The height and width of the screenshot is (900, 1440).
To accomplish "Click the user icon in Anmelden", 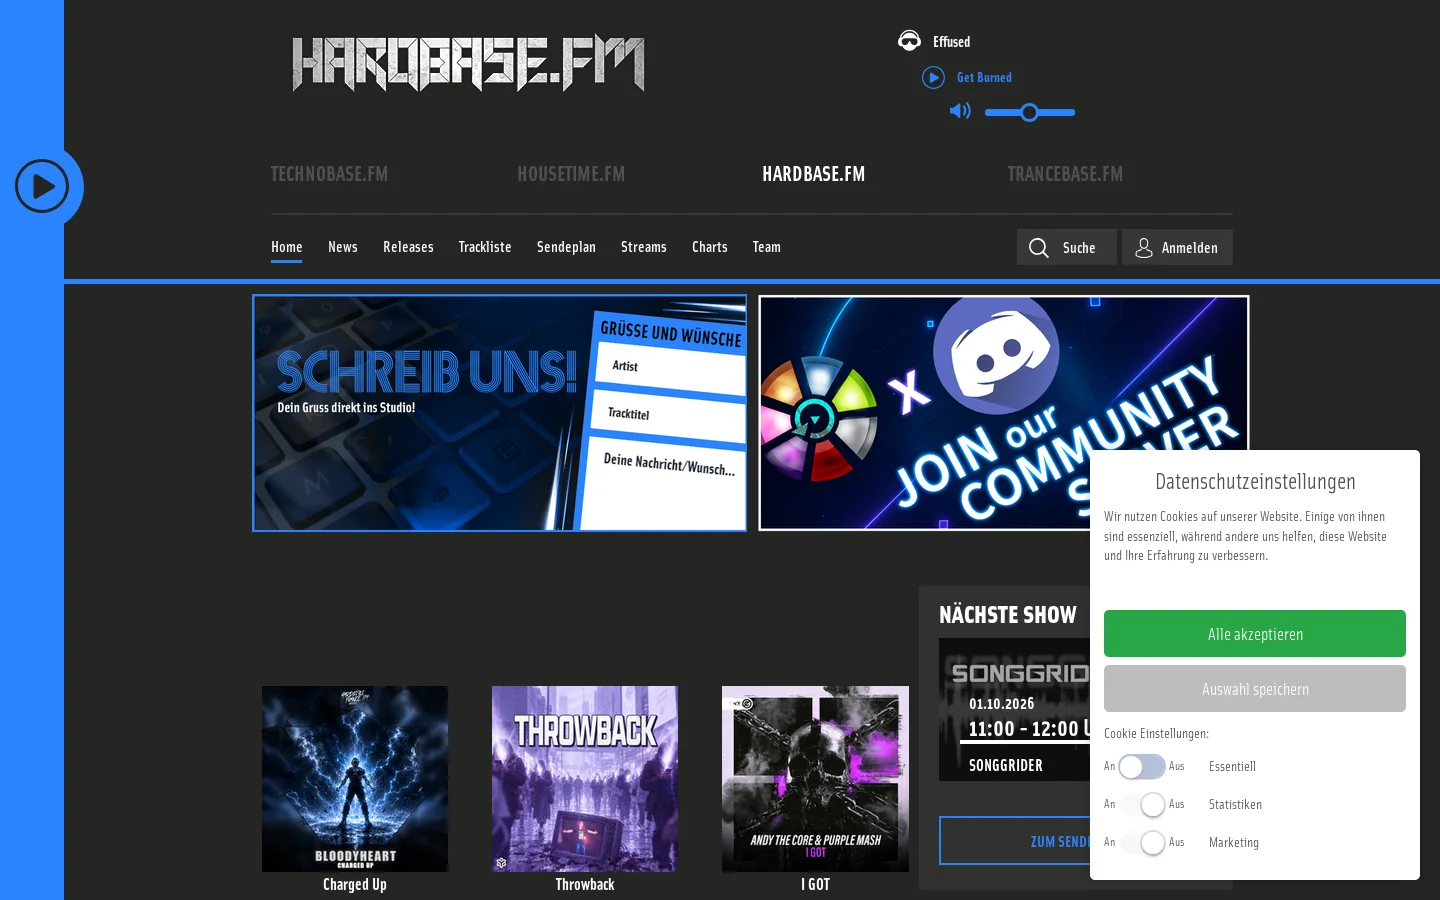I will [x=1144, y=248].
